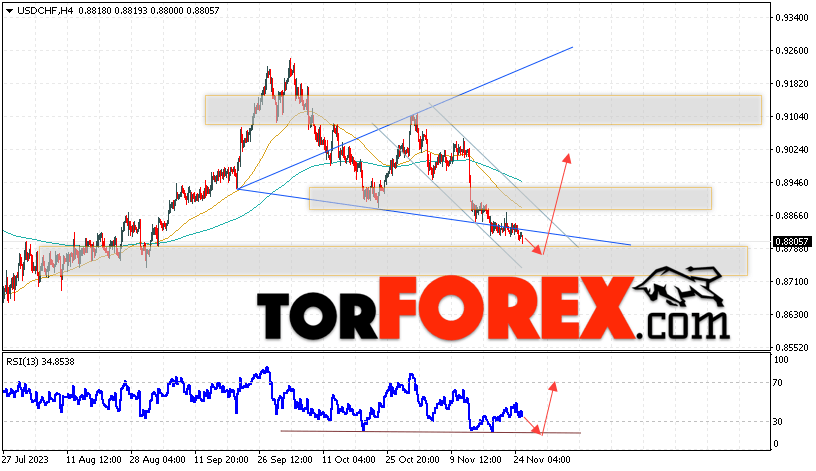Select the 11 Aug 12:00 date label
This screenshot has height=471, width=816.
click(x=94, y=460)
